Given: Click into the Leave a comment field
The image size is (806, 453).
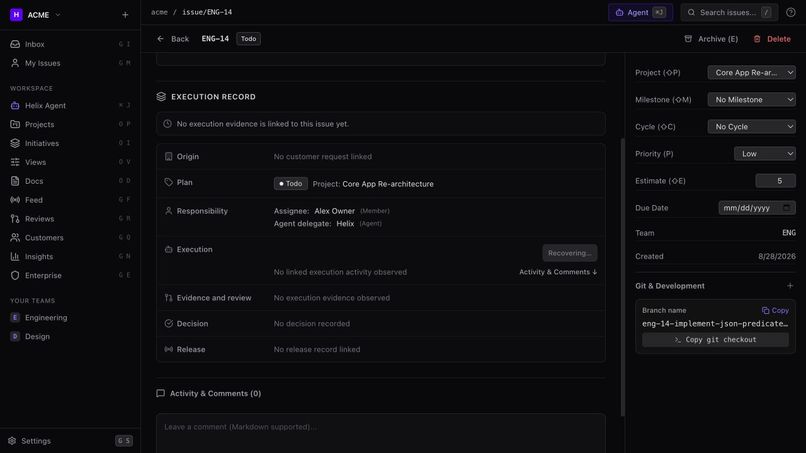Looking at the screenshot, I should point(381,433).
